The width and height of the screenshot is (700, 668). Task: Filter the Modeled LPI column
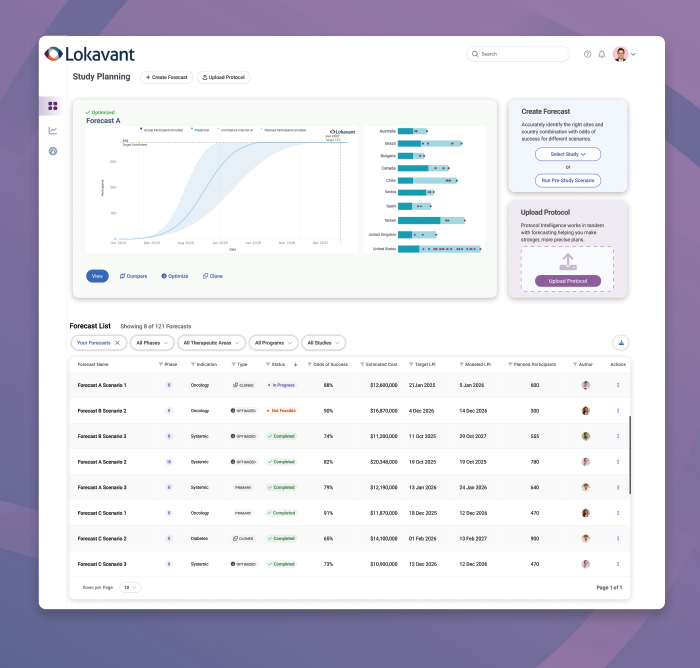coord(462,364)
